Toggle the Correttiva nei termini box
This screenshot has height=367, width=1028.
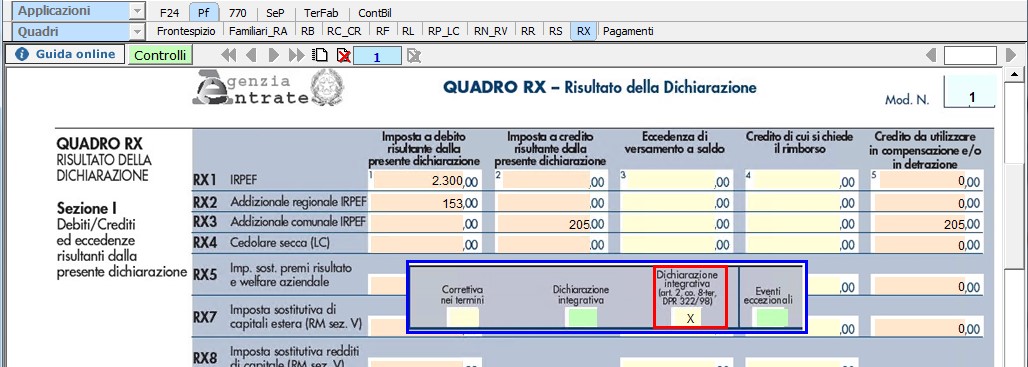coord(463,318)
